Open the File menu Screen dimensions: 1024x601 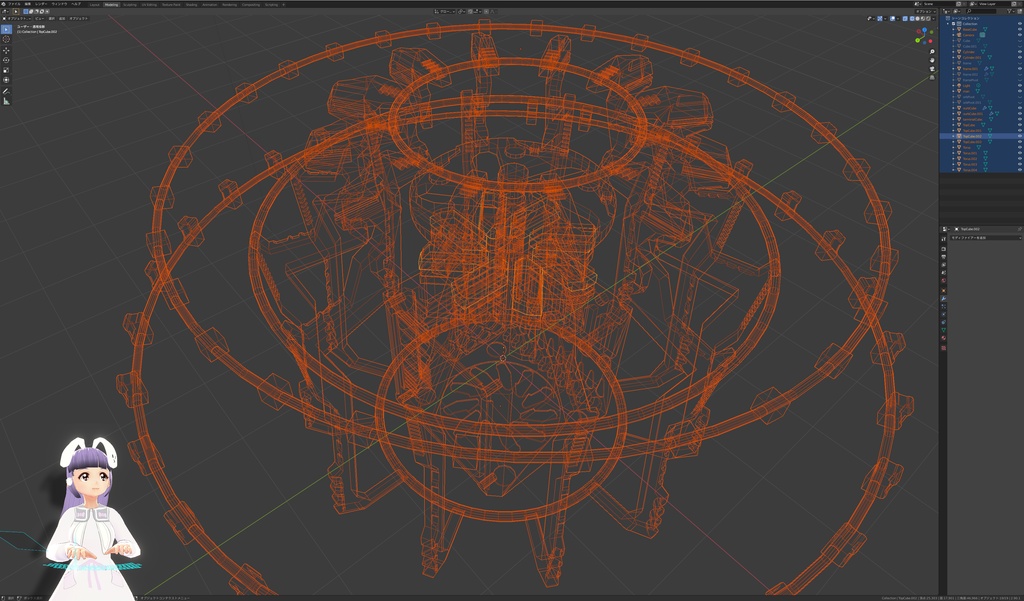[x=14, y=4]
